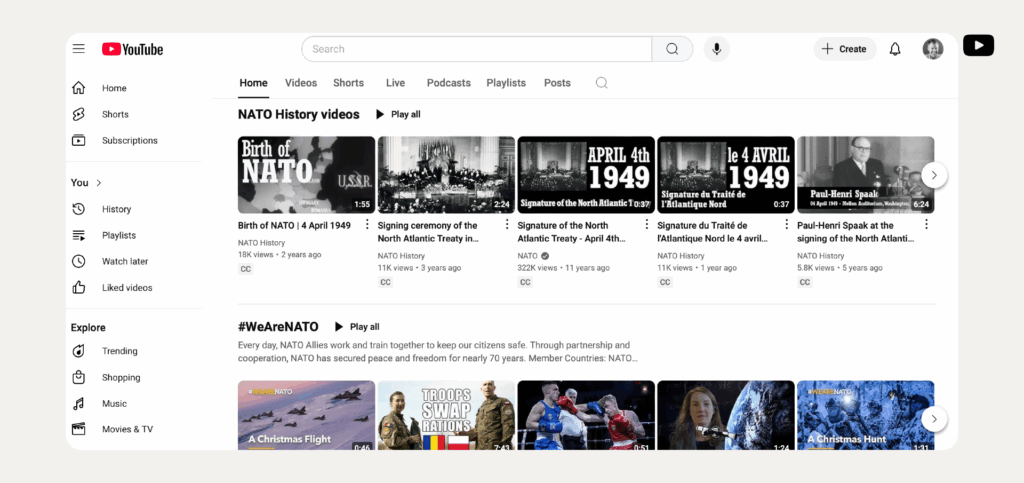Play all #WeAreNATO videos

(x=357, y=326)
